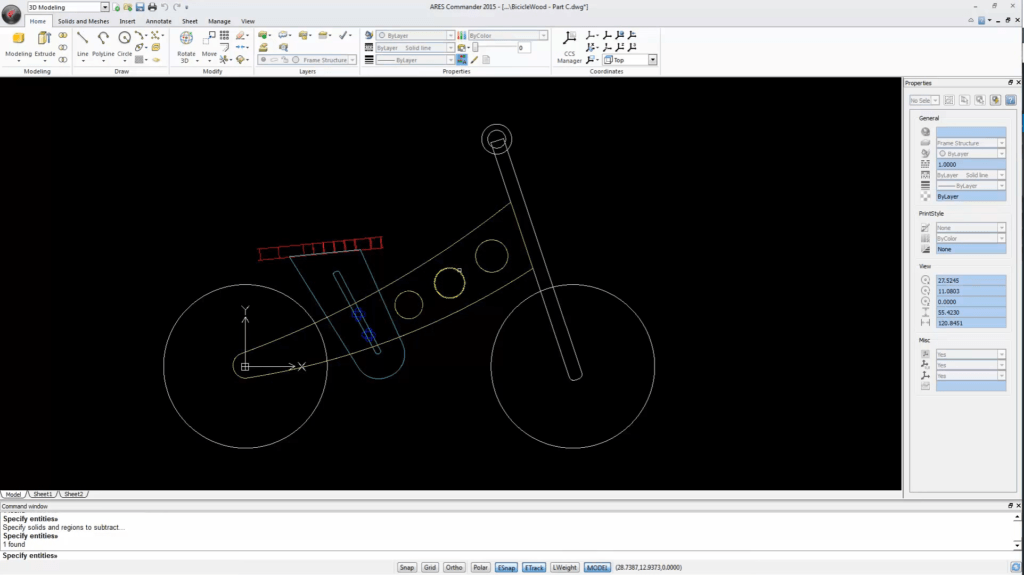
Task: Click the Extrude tool icon
Action: pyautogui.click(x=44, y=38)
